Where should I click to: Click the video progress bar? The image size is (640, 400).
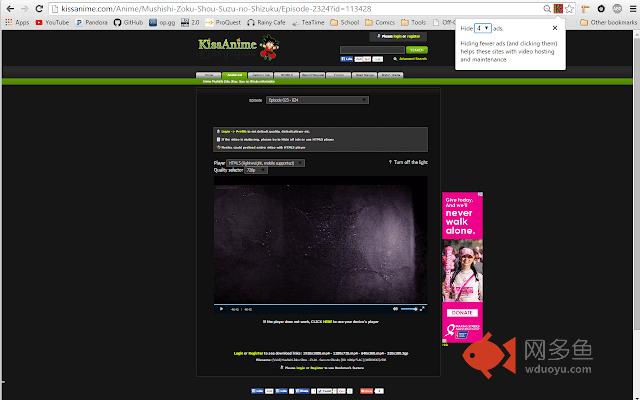click(320, 304)
